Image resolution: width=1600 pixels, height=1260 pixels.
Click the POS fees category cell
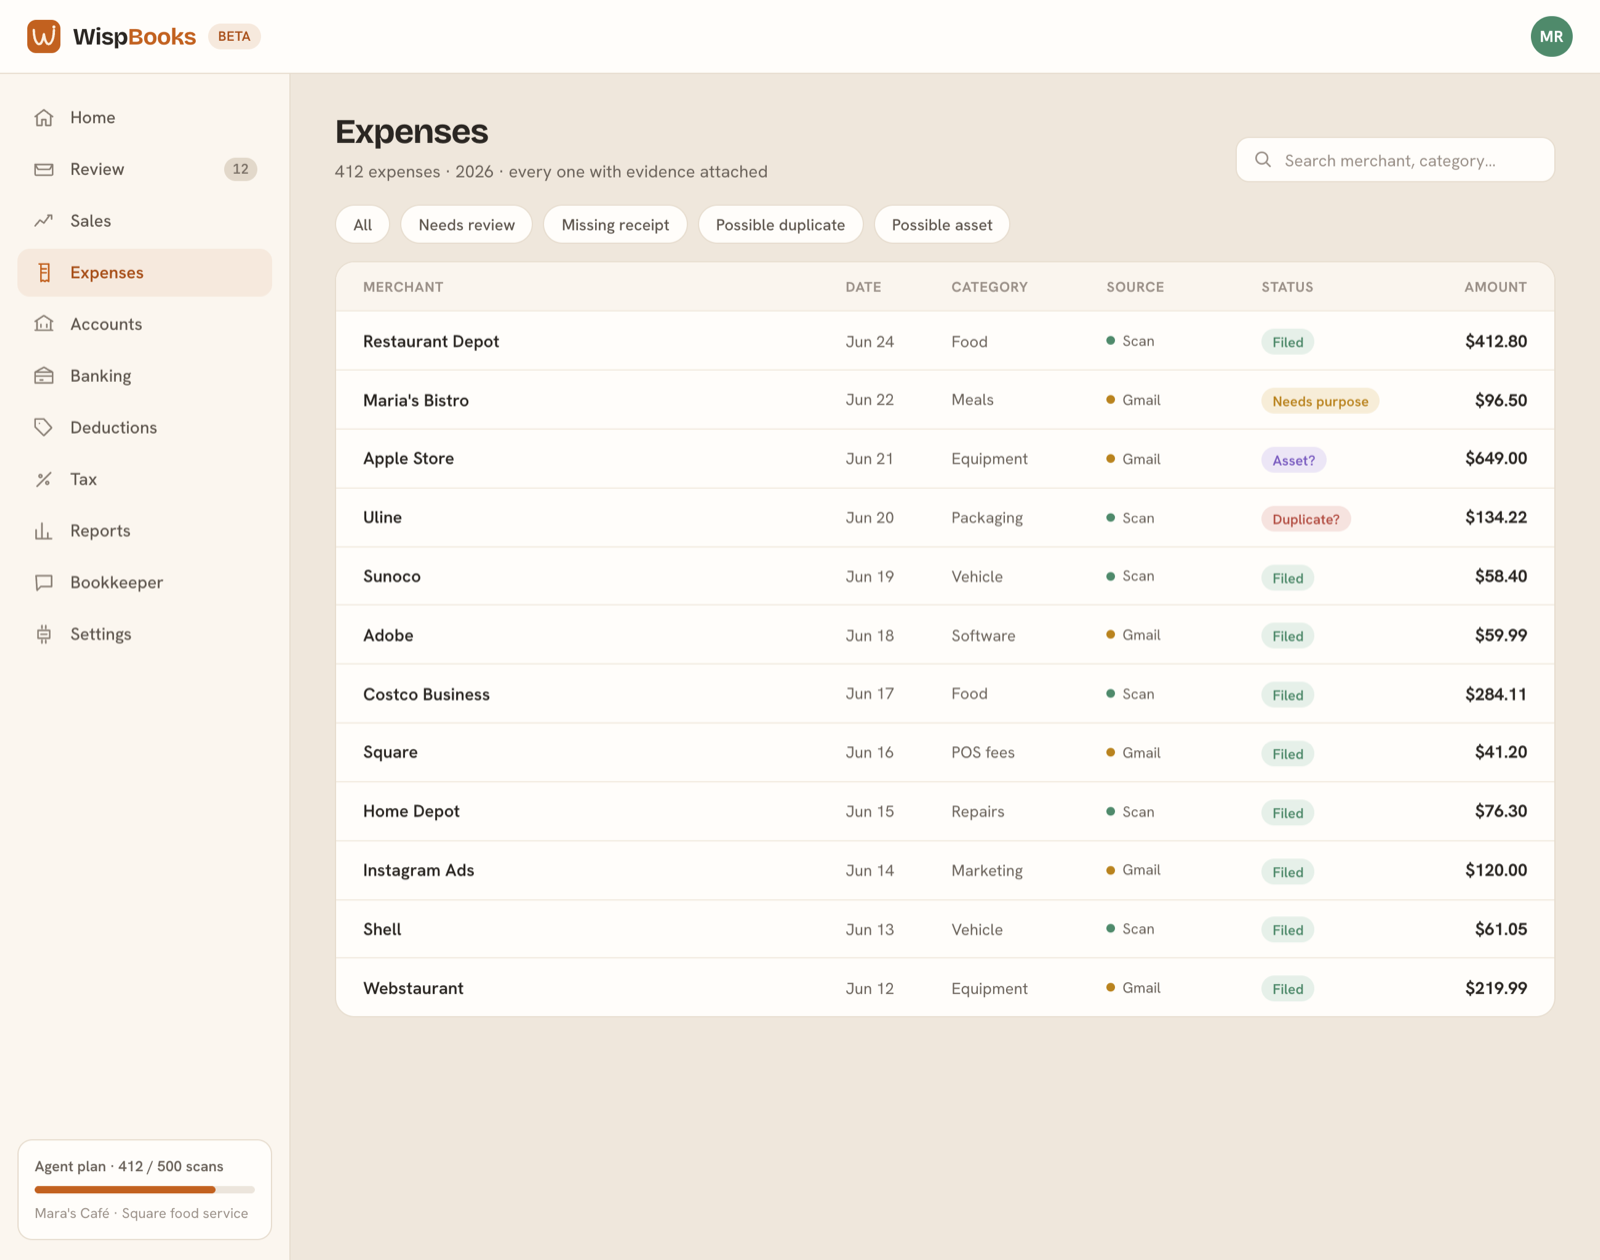pos(983,752)
